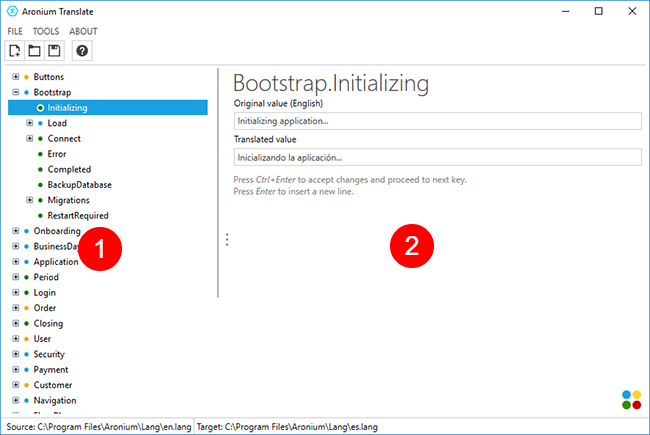
Task: Click the Open folder toolbar icon
Action: click(x=34, y=51)
